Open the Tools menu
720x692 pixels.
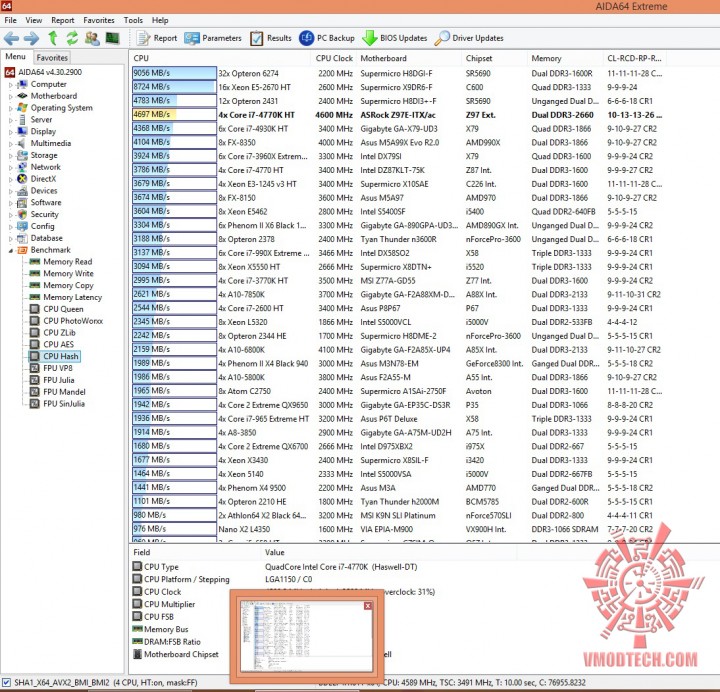133,20
